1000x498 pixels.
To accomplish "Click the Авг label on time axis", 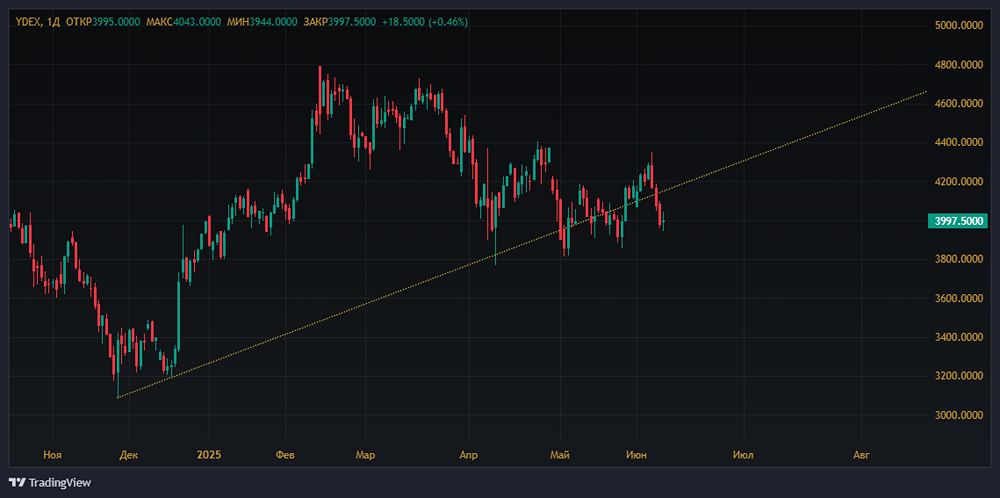I will (x=861, y=455).
